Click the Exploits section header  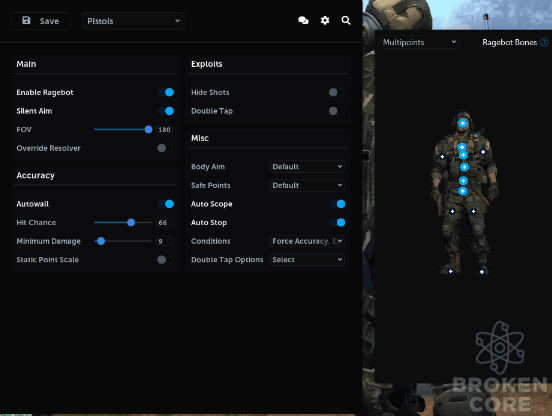tap(207, 64)
